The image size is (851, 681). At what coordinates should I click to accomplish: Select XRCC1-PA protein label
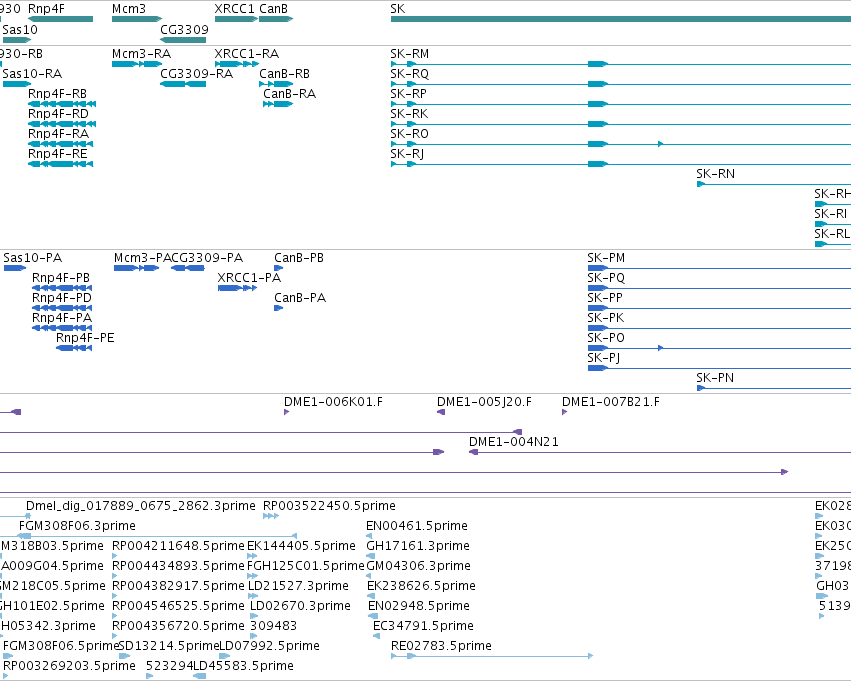tap(249, 278)
